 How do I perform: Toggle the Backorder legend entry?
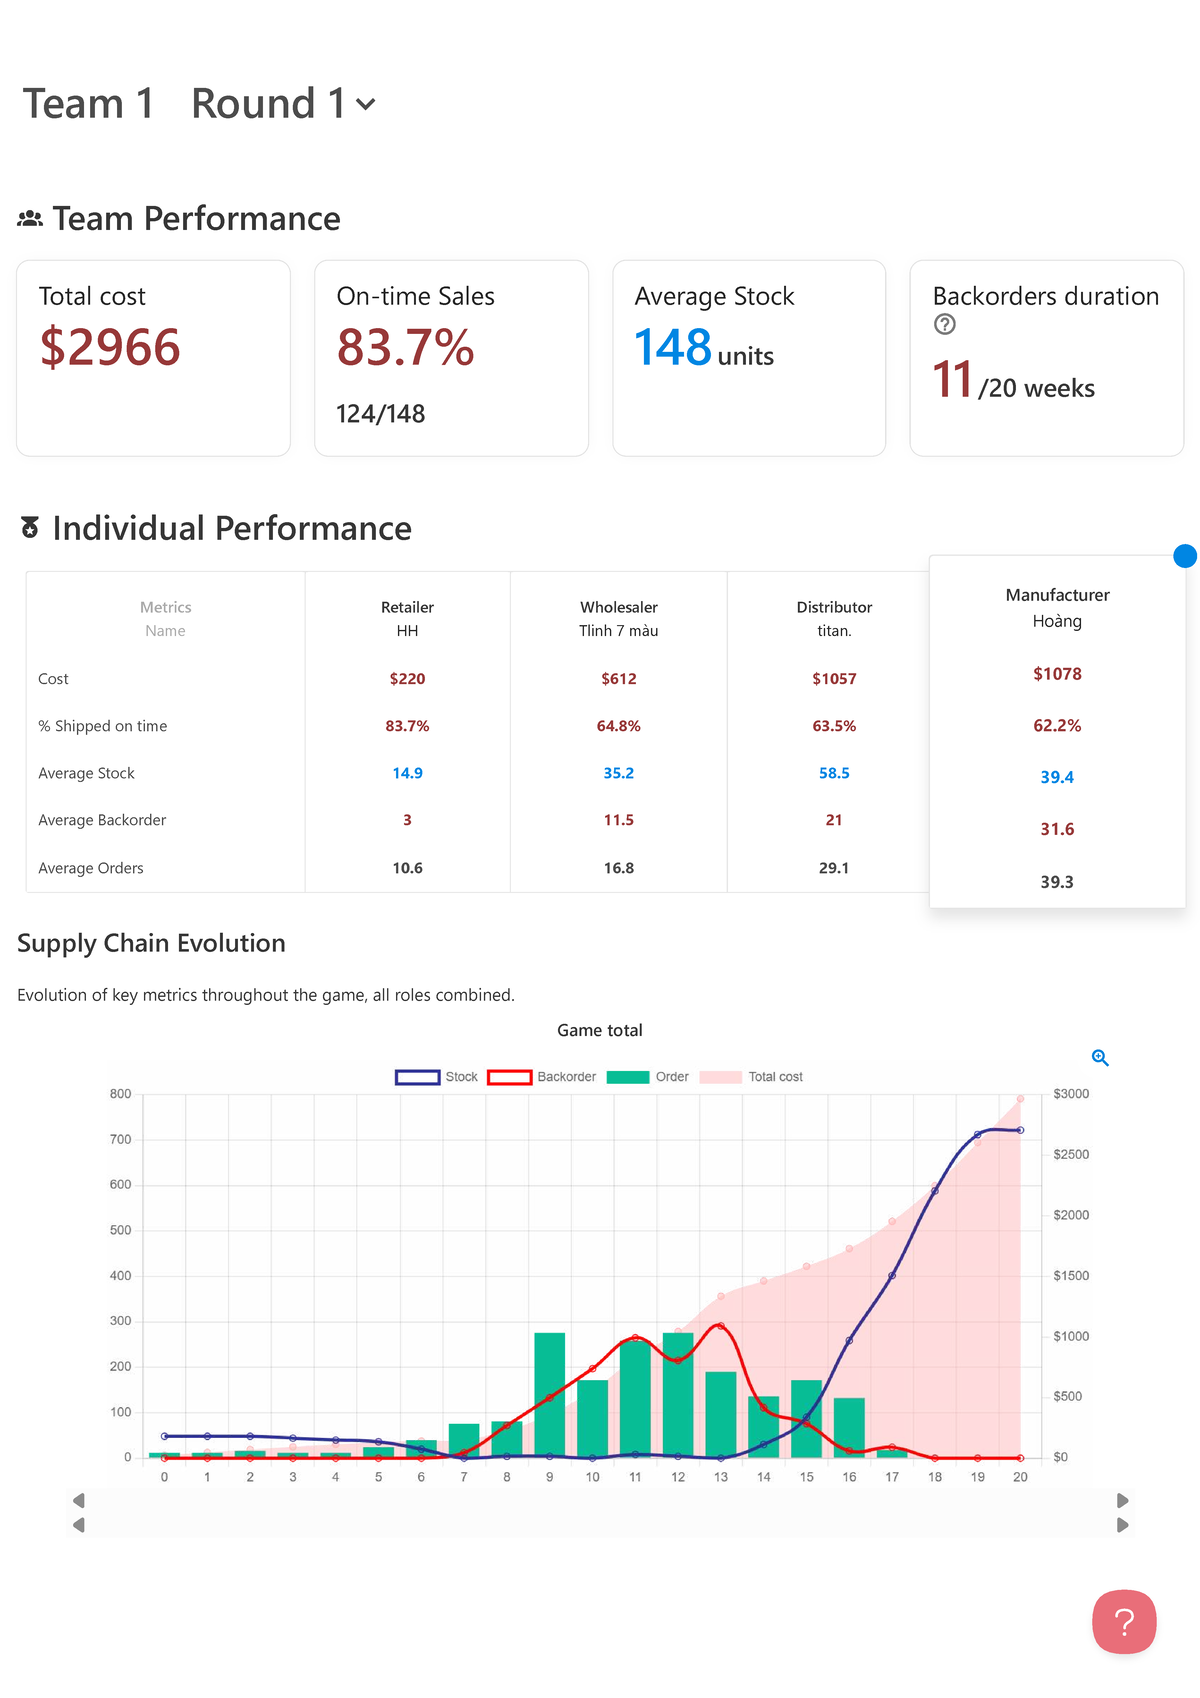click(541, 1077)
